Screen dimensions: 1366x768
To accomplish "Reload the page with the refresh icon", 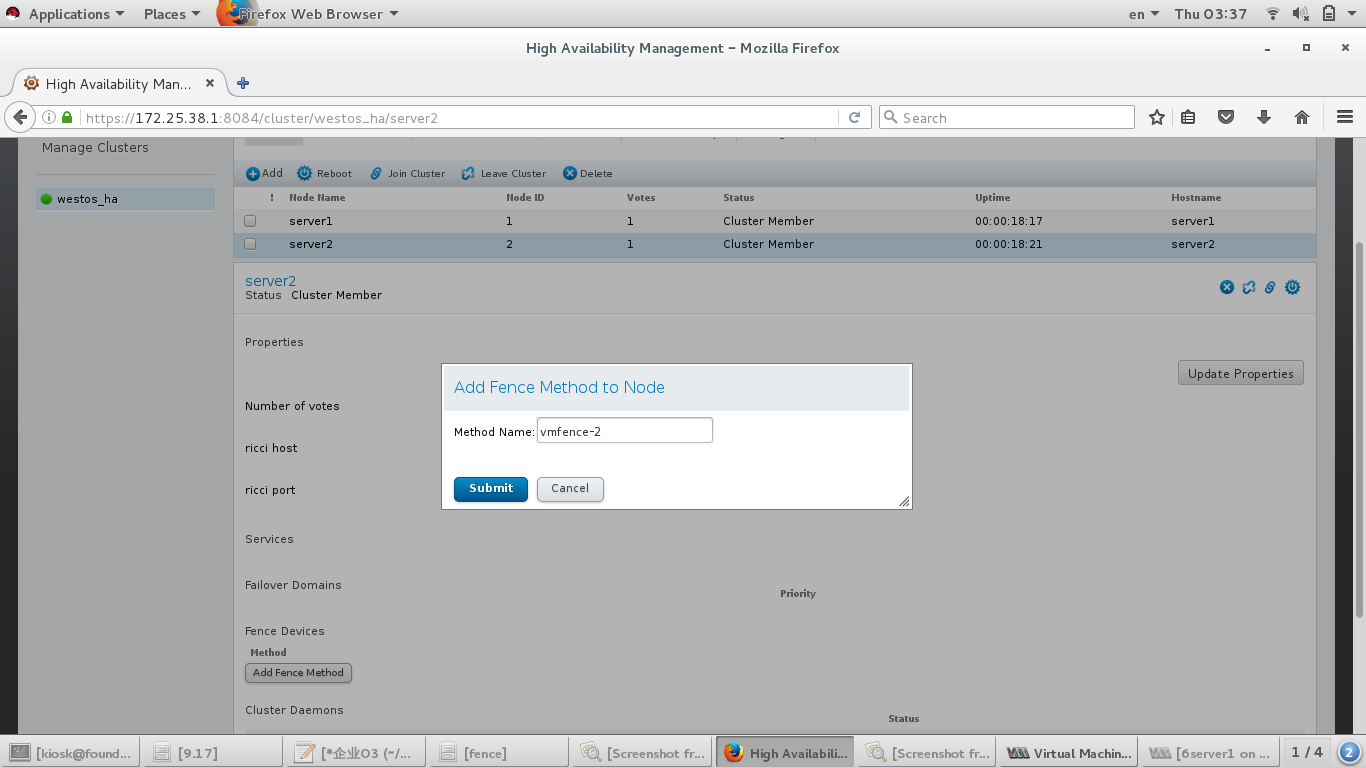I will [x=854, y=117].
